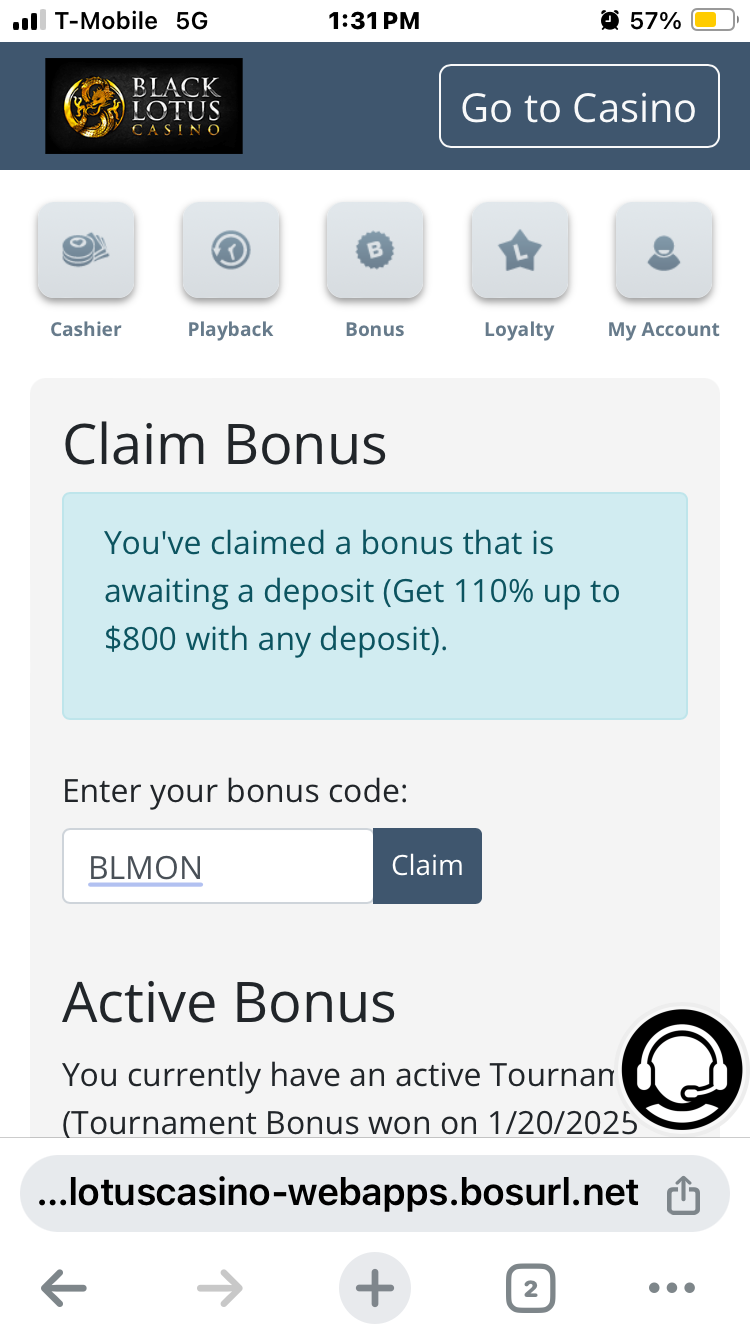Go forward with the browser forward arrow
This screenshot has width=750, height=1334.
pos(220,1289)
